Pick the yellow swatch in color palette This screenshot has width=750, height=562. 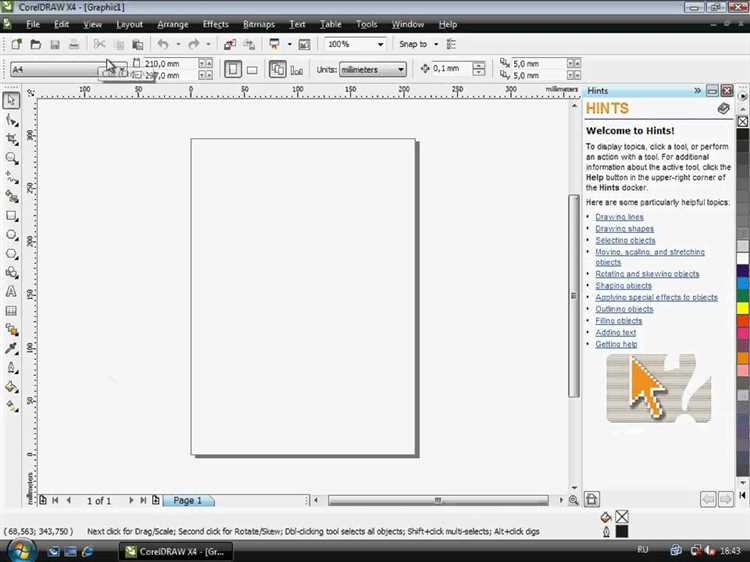point(742,308)
